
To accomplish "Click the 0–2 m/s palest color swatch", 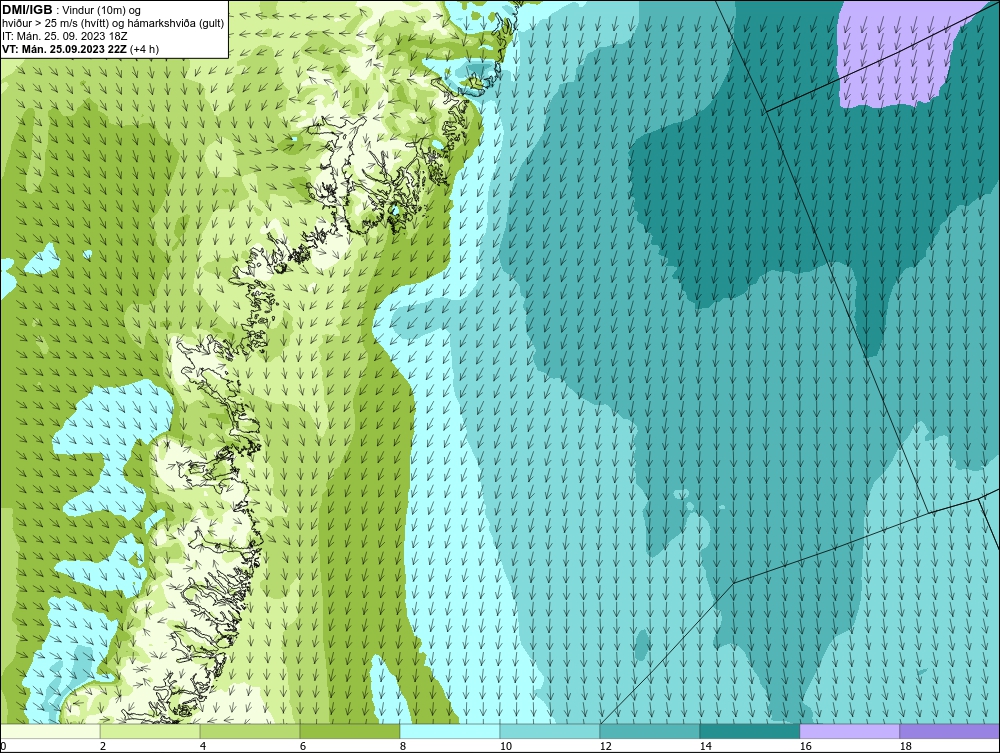I will 50,731.
